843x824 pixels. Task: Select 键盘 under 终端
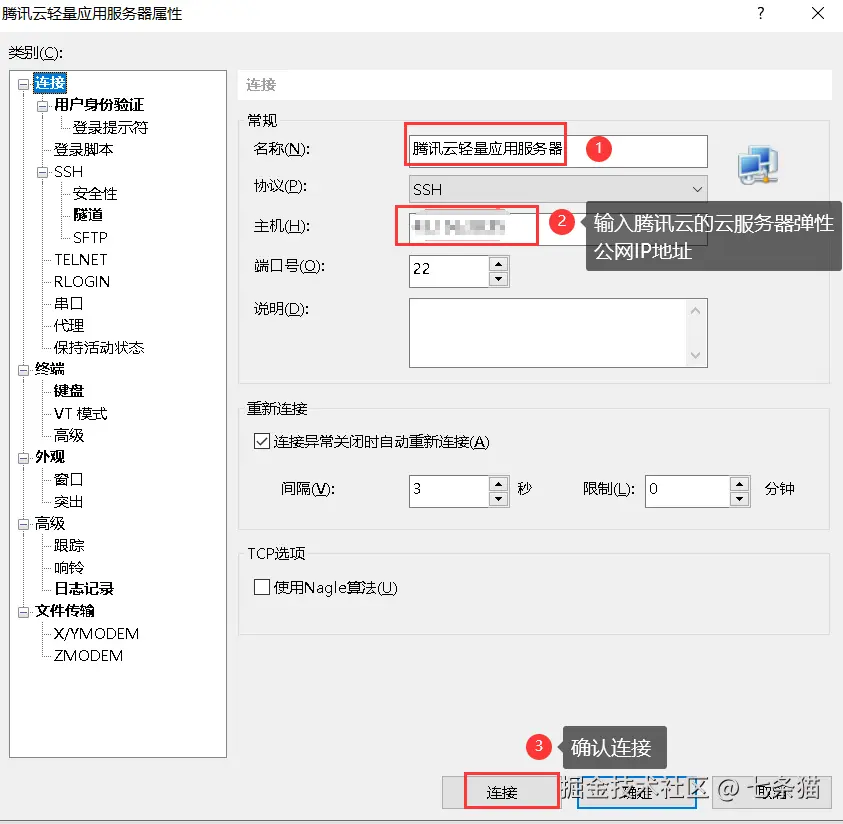coord(69,391)
